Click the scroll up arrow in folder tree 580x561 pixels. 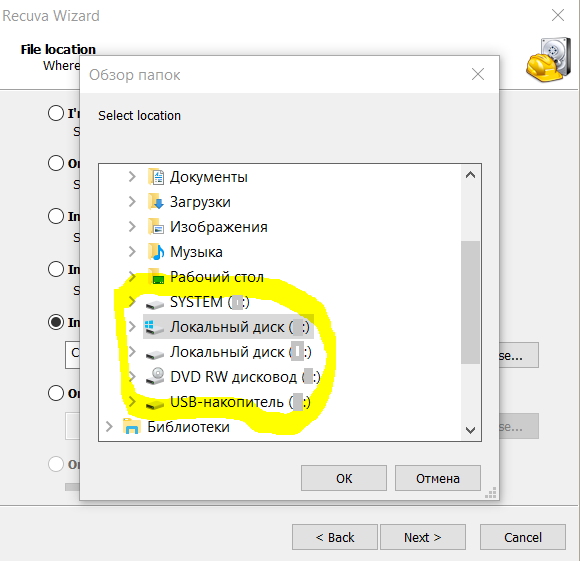point(471,175)
